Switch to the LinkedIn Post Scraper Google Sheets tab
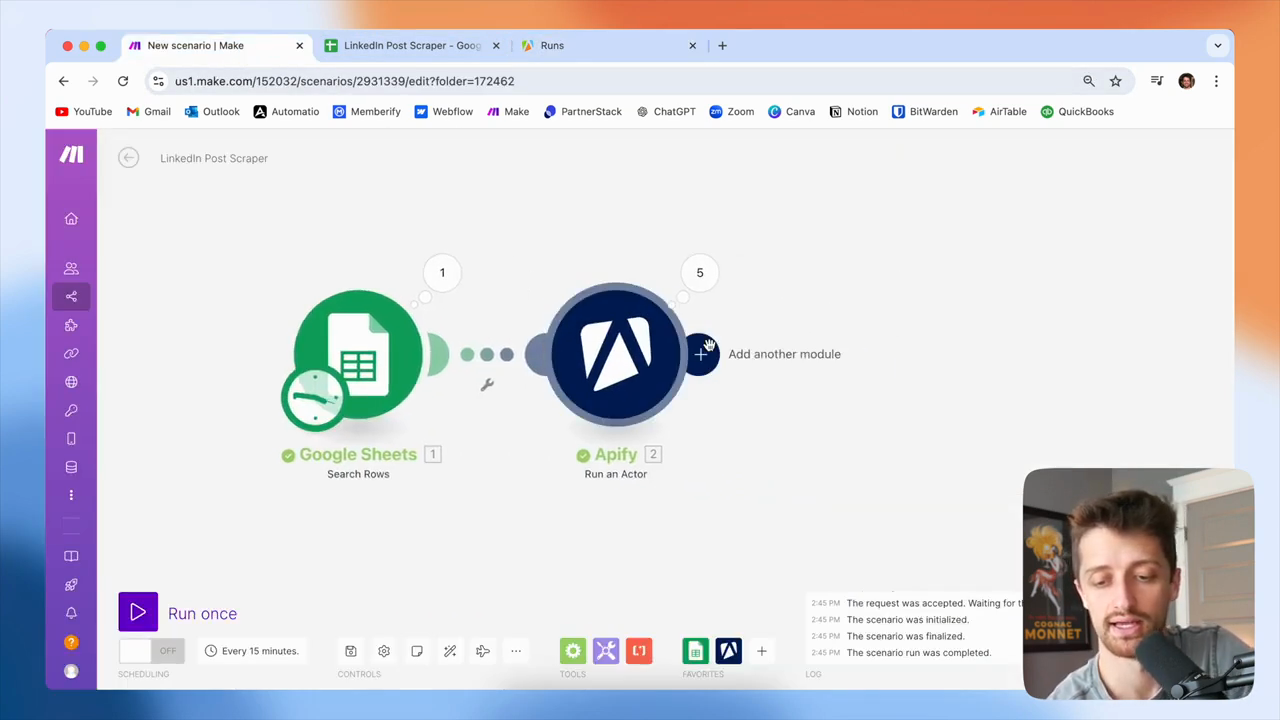Viewport: 1280px width, 720px height. tap(412, 45)
